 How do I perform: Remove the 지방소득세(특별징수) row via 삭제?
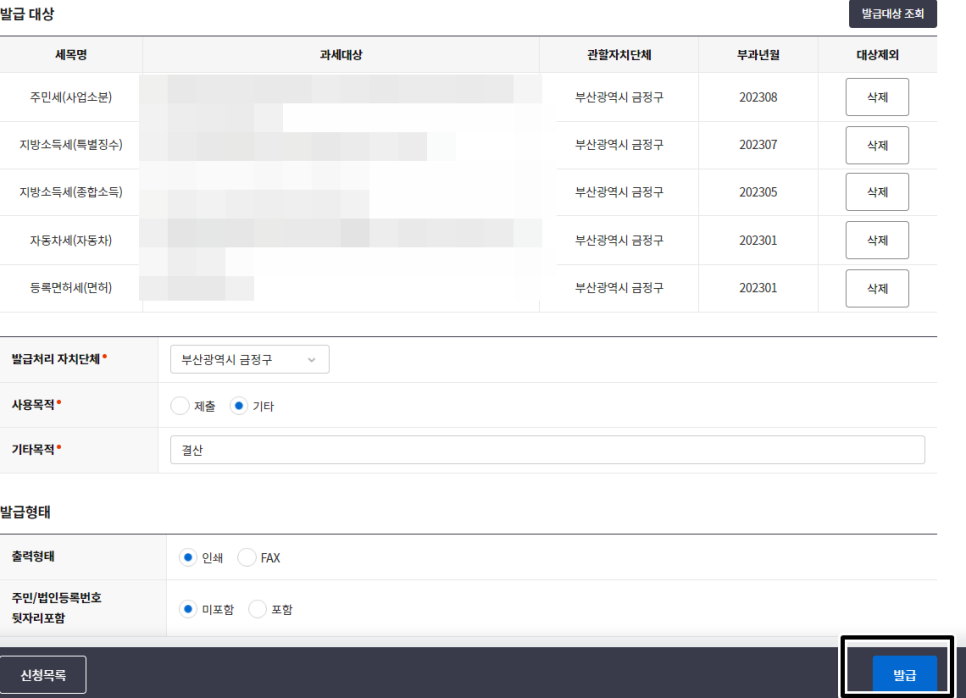[876, 145]
